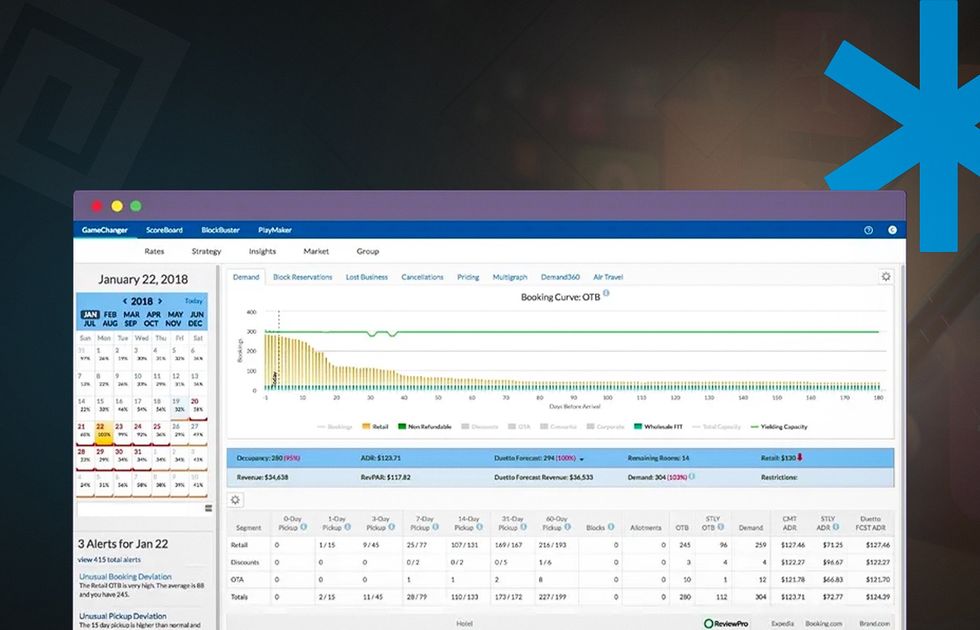The width and height of the screenshot is (980, 630).
Task: Select the Block Reservations tab
Action: (302, 277)
